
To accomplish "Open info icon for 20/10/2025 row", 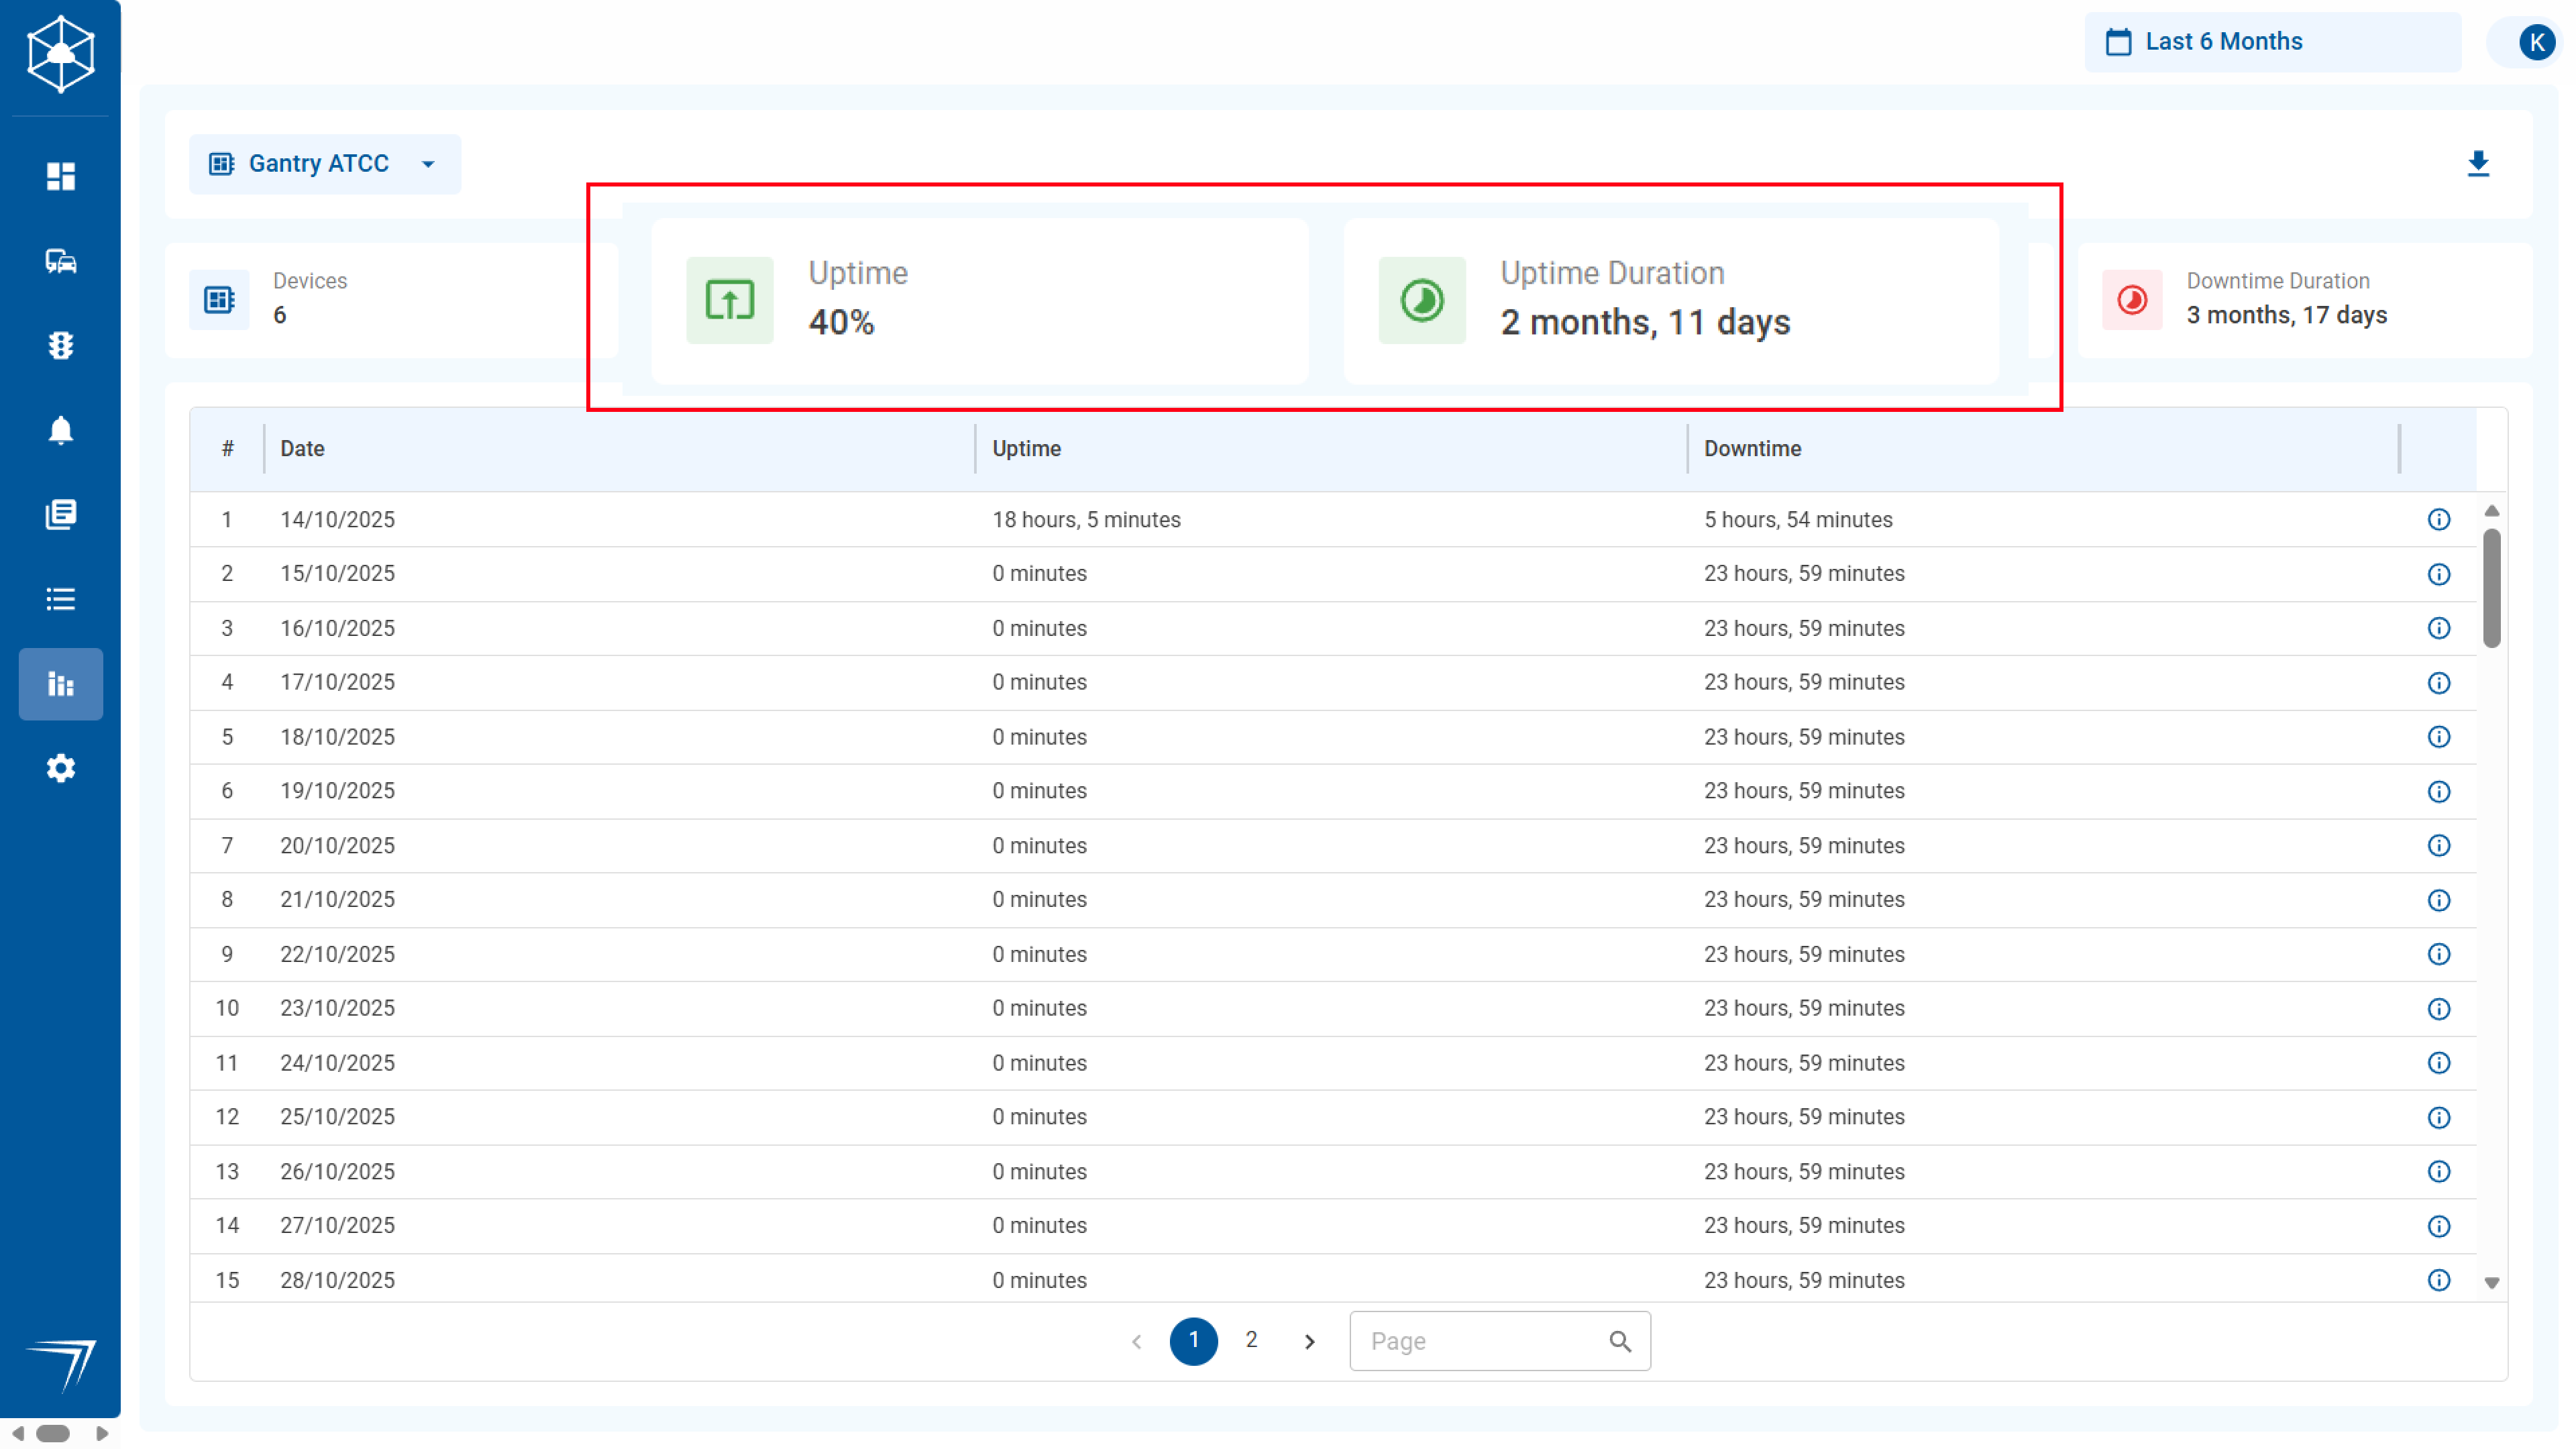I will (2439, 846).
